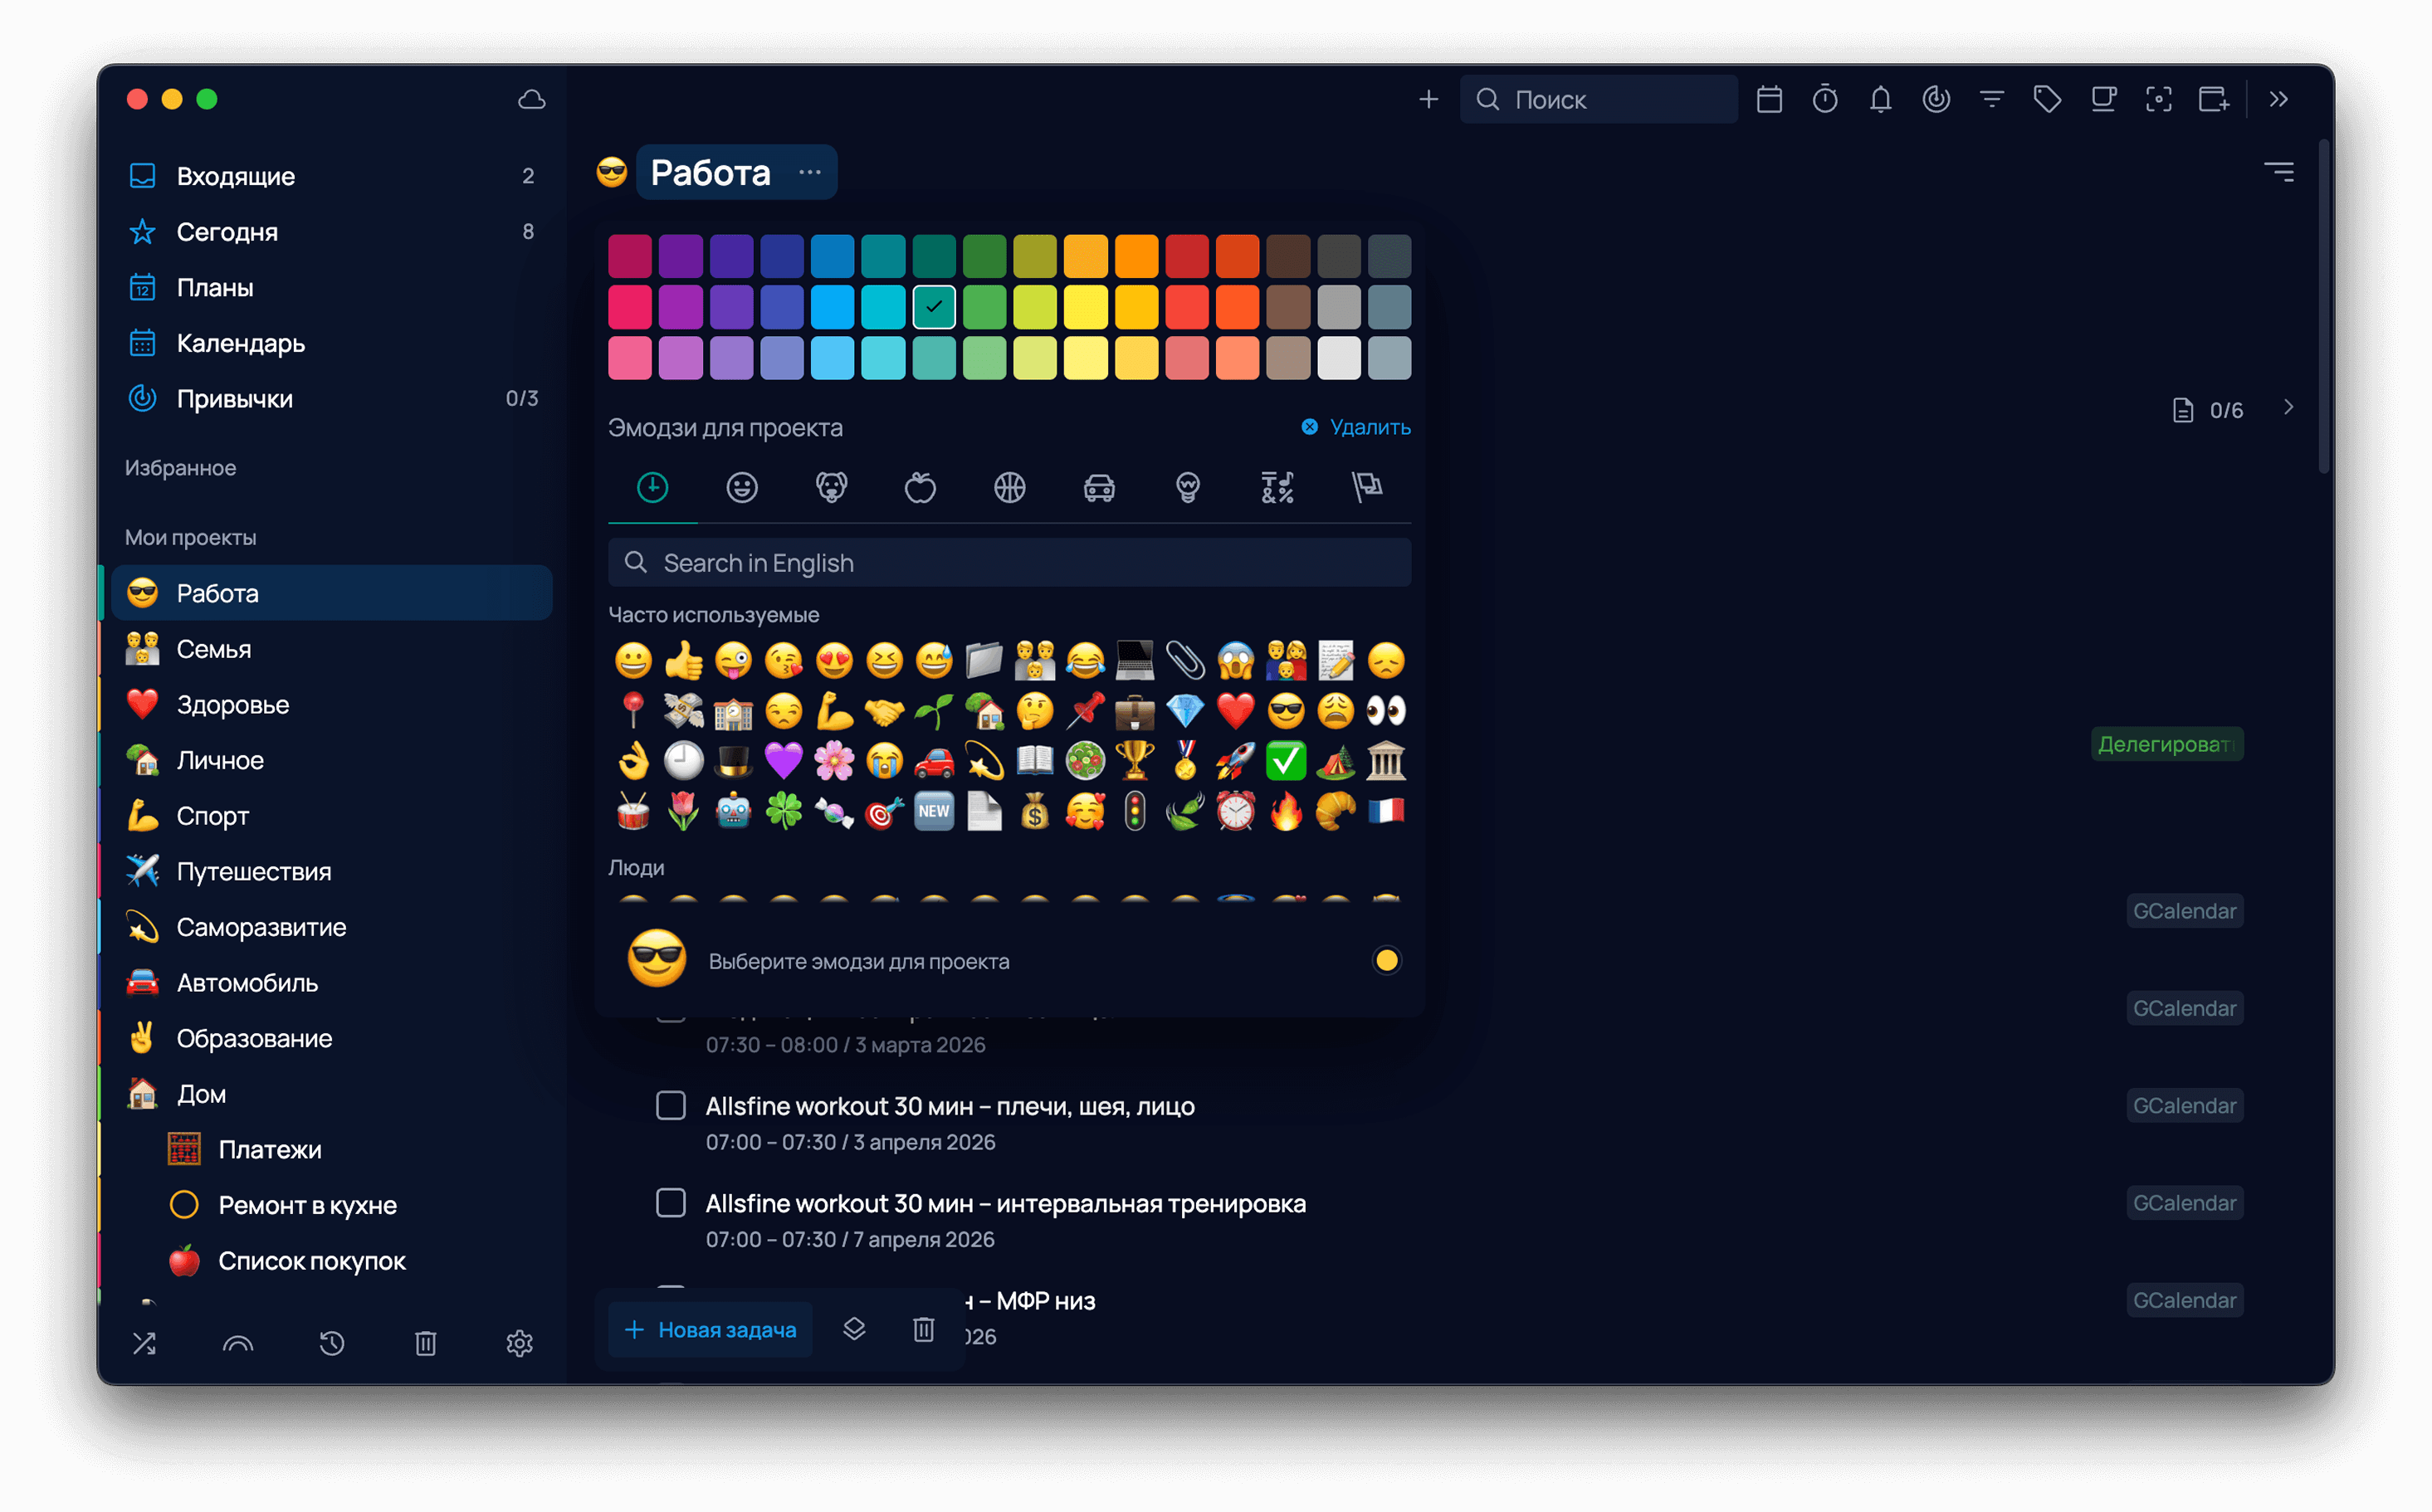The image size is (2432, 1512).
Task: Open the tags icon in toolbar
Action: click(2047, 99)
